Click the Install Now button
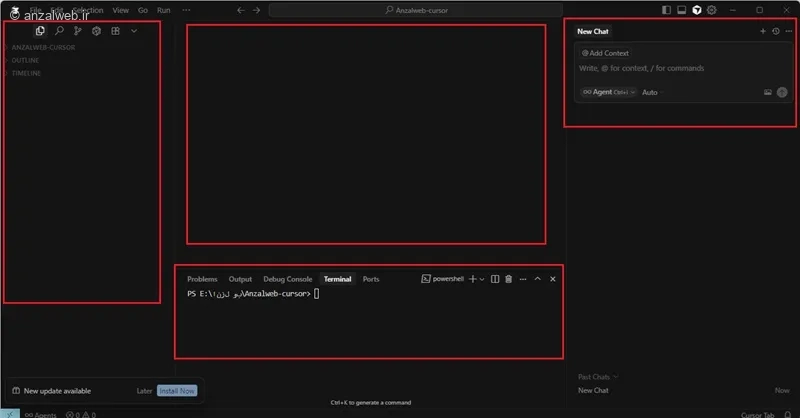The width and height of the screenshot is (800, 418). (x=177, y=391)
